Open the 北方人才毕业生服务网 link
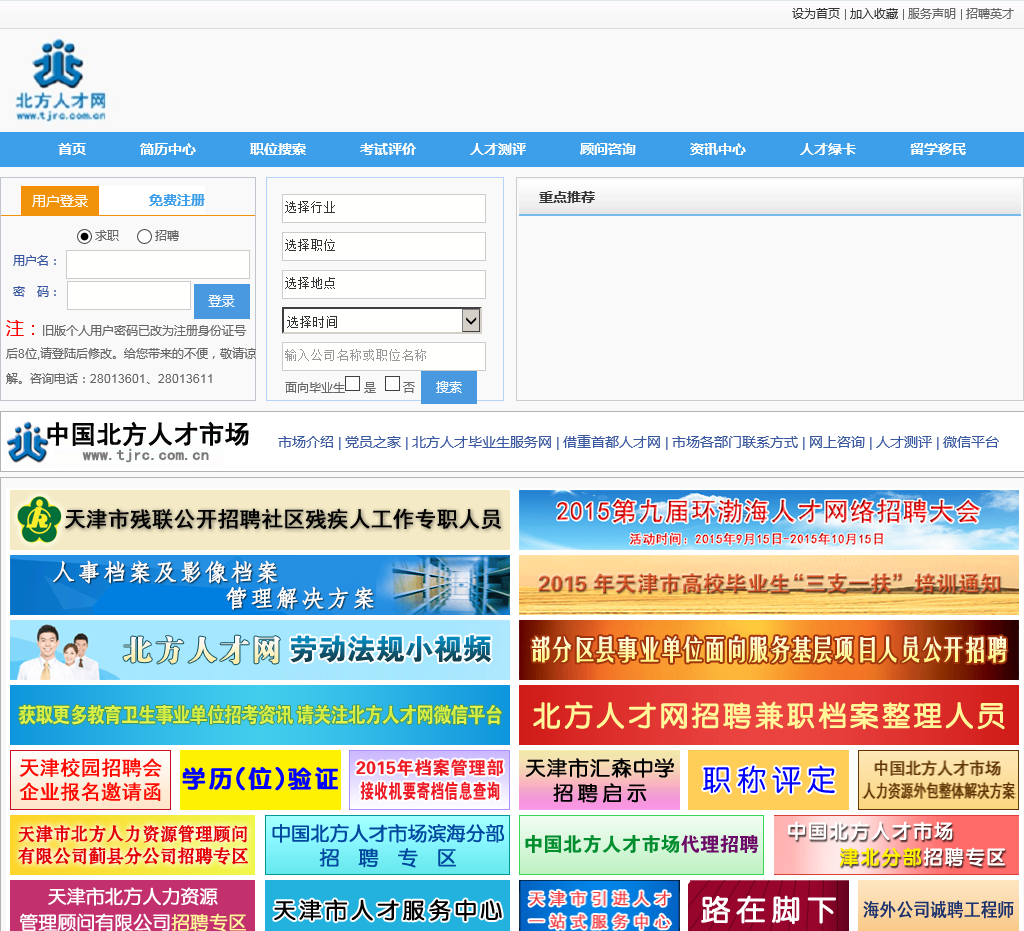Image resolution: width=1024 pixels, height=931 pixels. (x=482, y=442)
